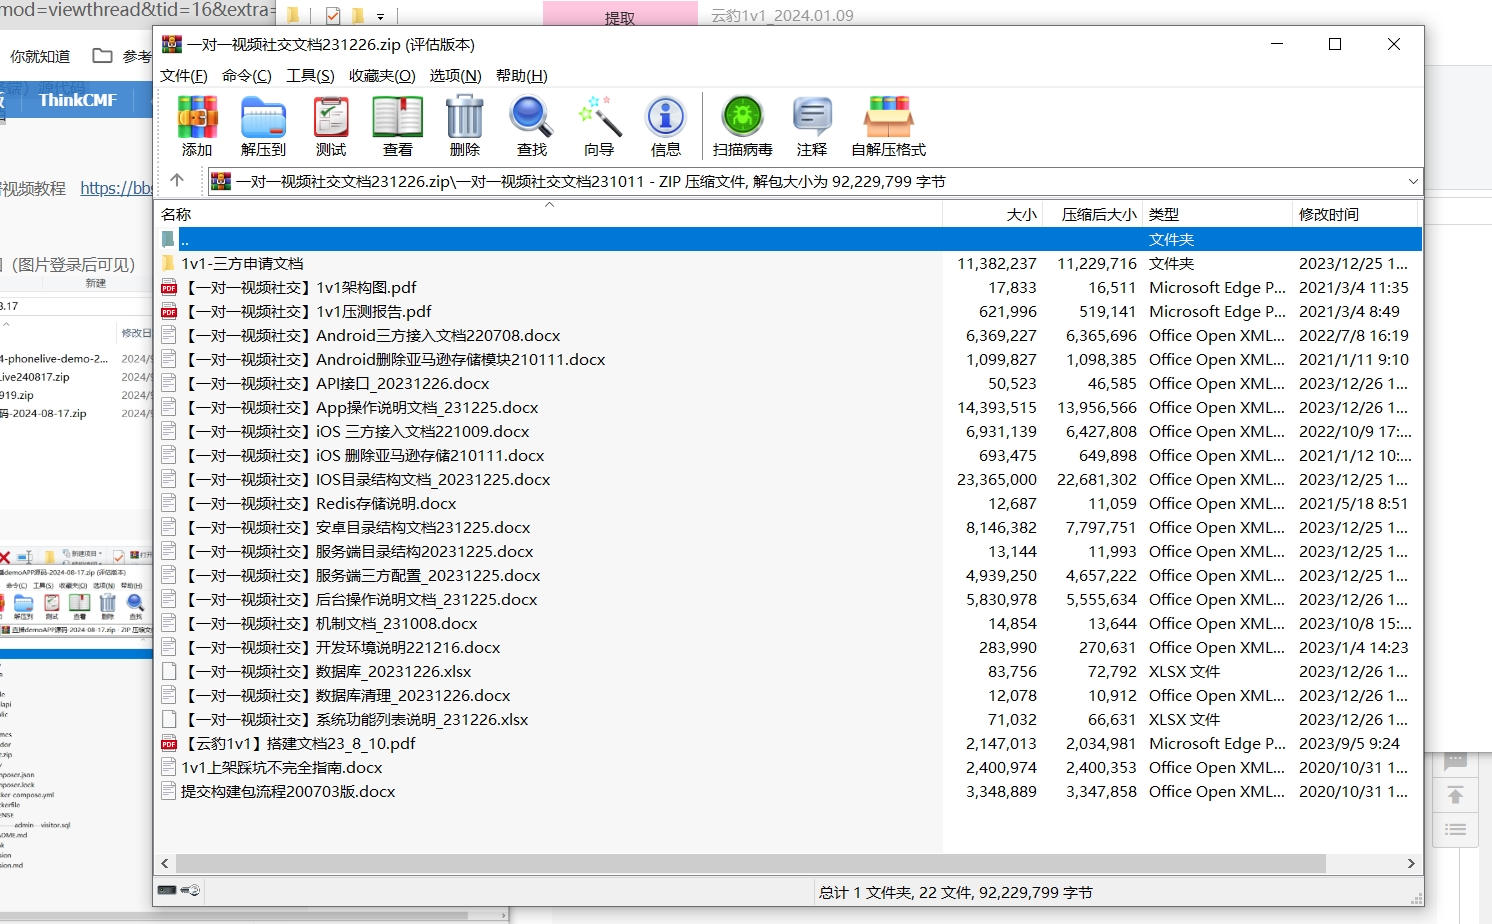Click the comment icon in right browser sidebar
1492x924 pixels.
tap(1456, 761)
